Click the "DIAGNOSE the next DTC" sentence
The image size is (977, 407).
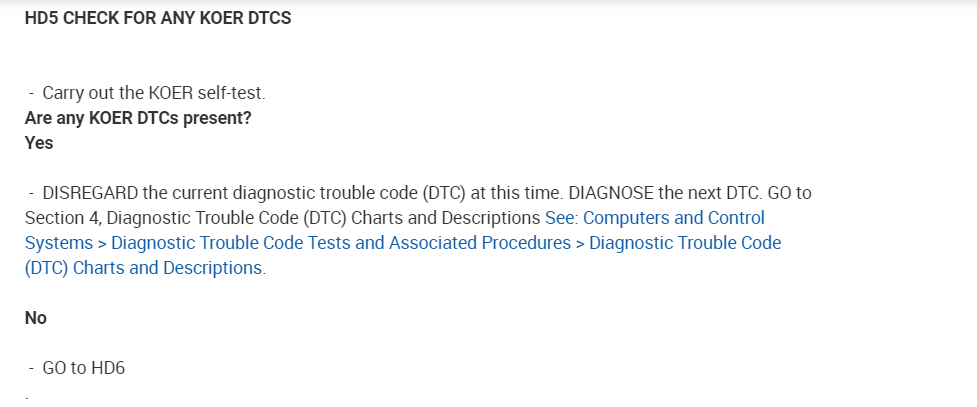click(x=653, y=191)
